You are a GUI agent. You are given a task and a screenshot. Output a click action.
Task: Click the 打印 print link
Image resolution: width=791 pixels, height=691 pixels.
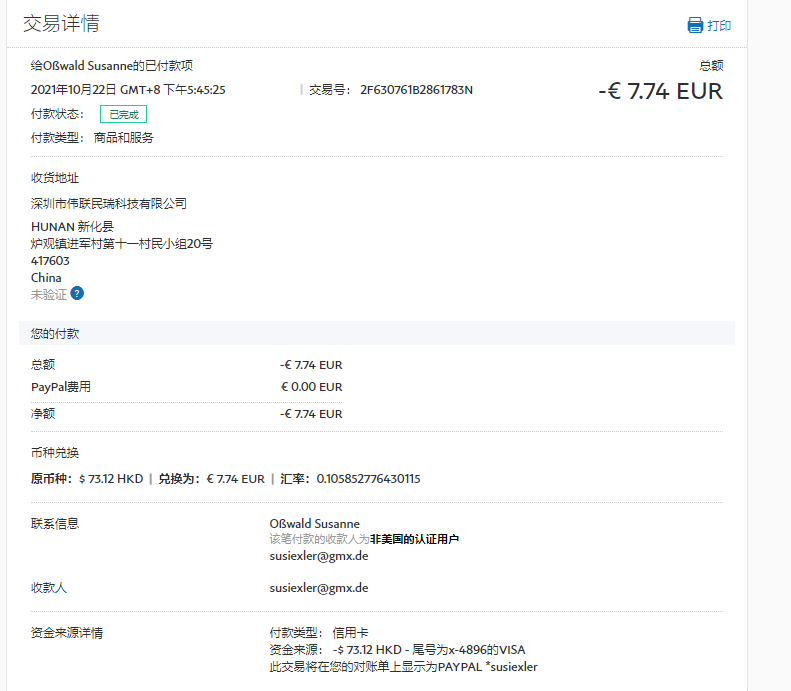coord(719,25)
